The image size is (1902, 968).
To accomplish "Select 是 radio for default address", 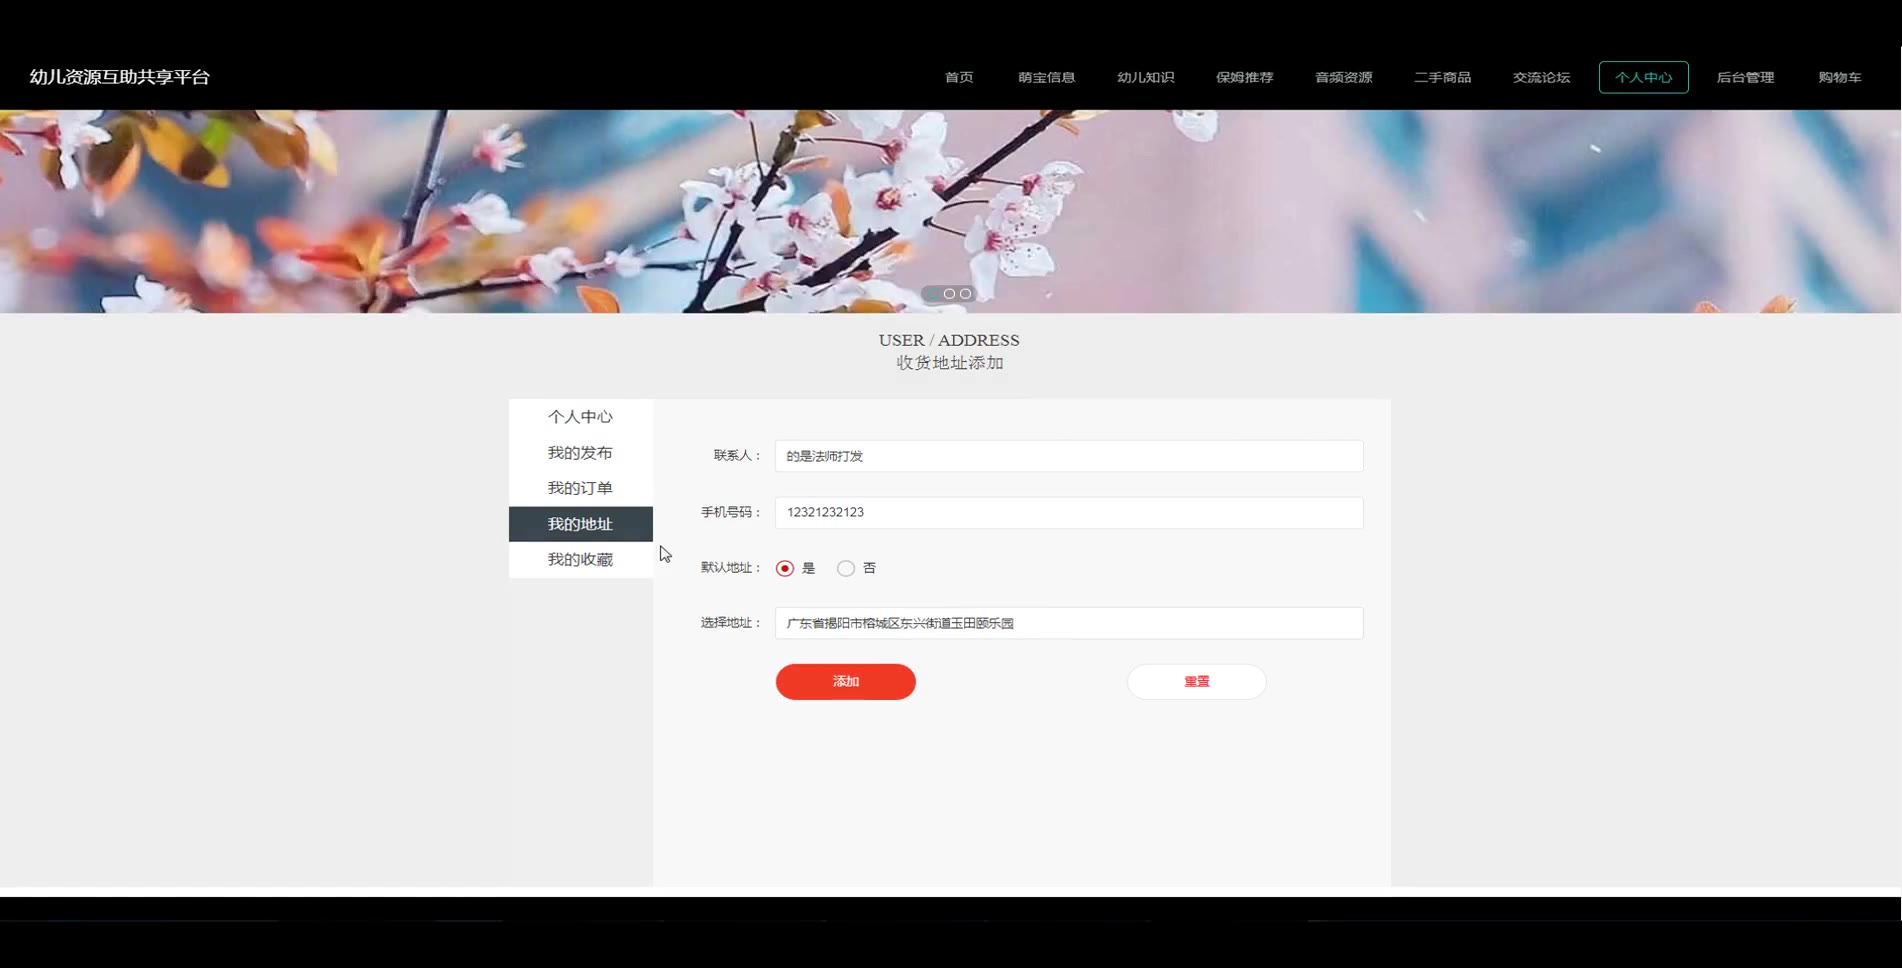I will pyautogui.click(x=785, y=568).
